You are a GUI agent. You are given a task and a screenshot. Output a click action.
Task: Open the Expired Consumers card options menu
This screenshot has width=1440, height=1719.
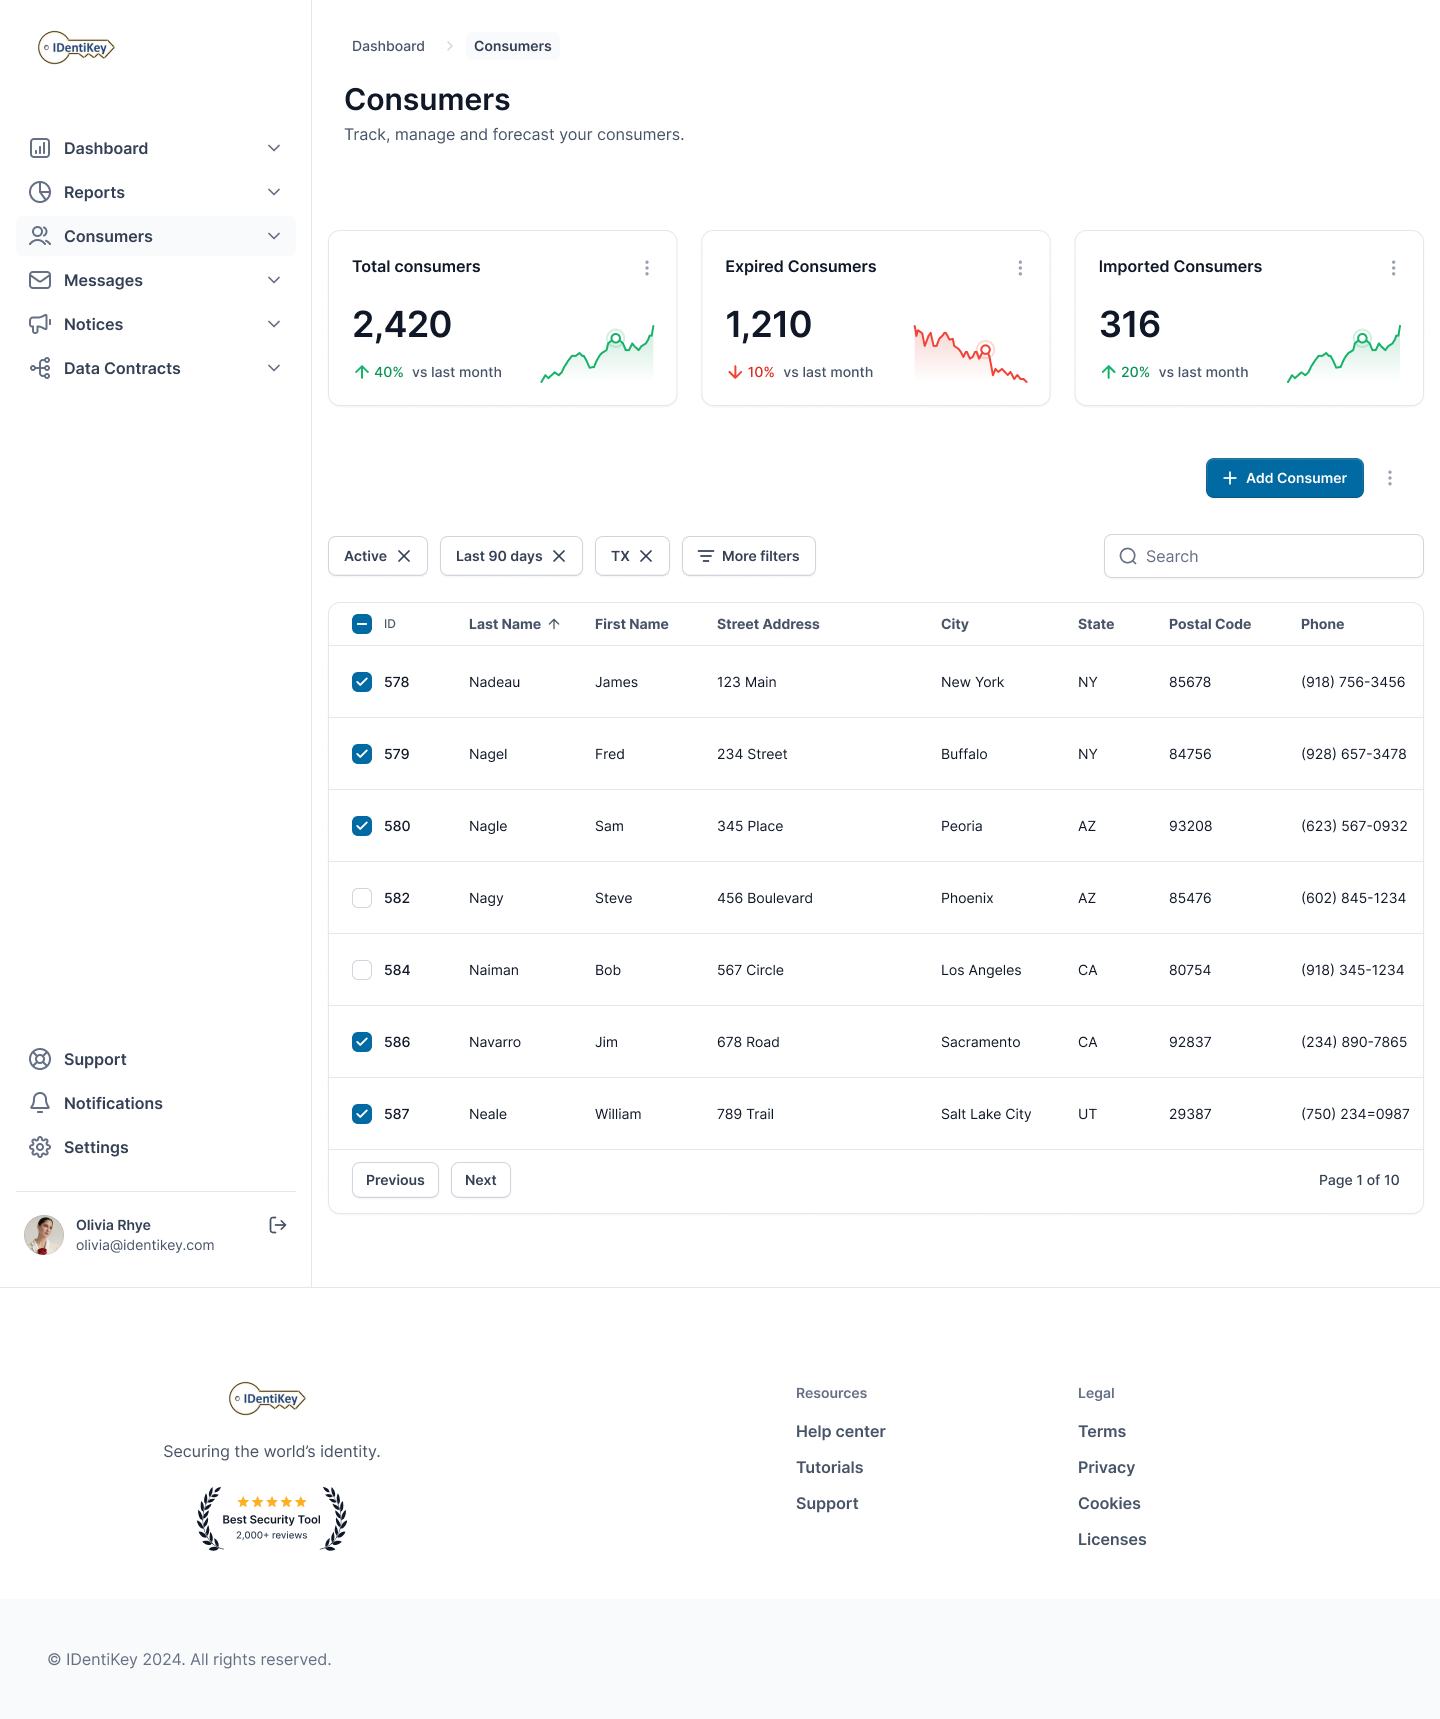coord(1020,268)
